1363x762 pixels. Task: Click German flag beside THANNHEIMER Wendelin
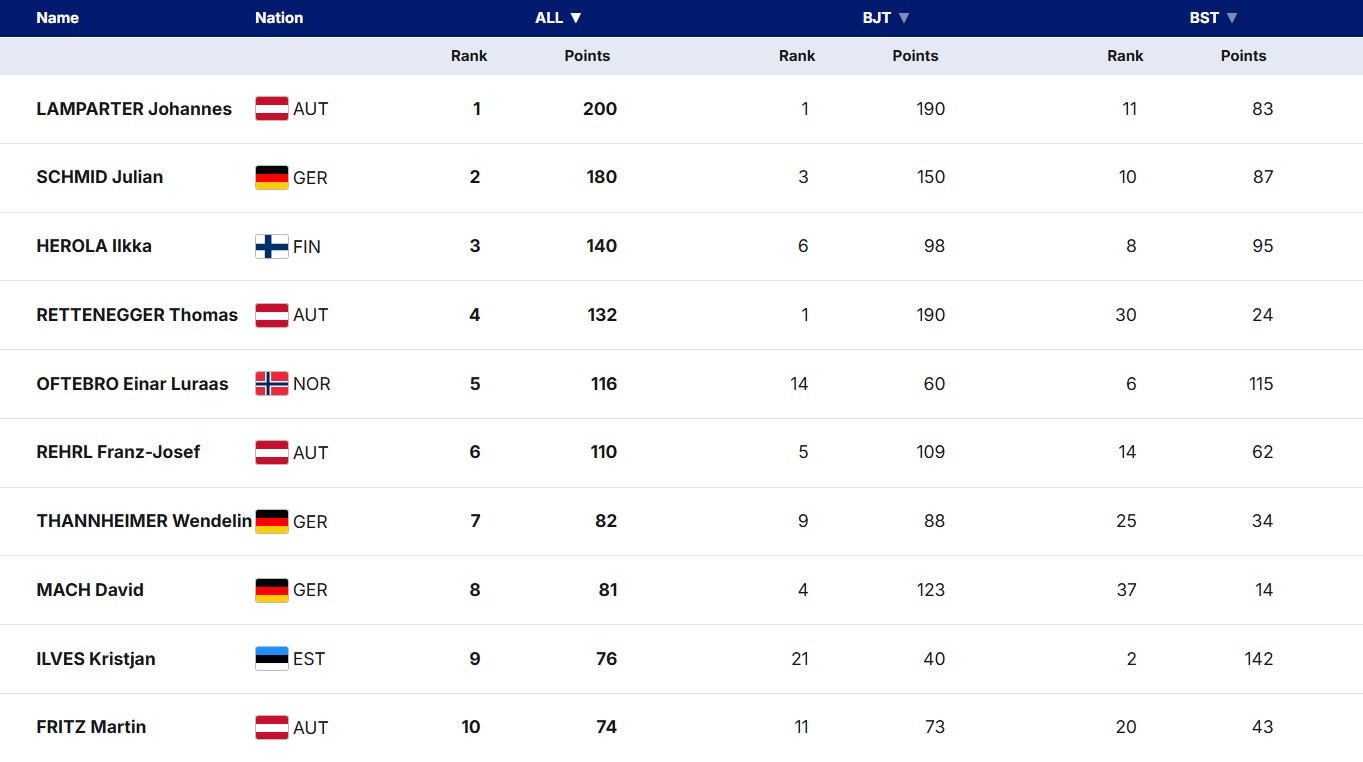coord(272,521)
